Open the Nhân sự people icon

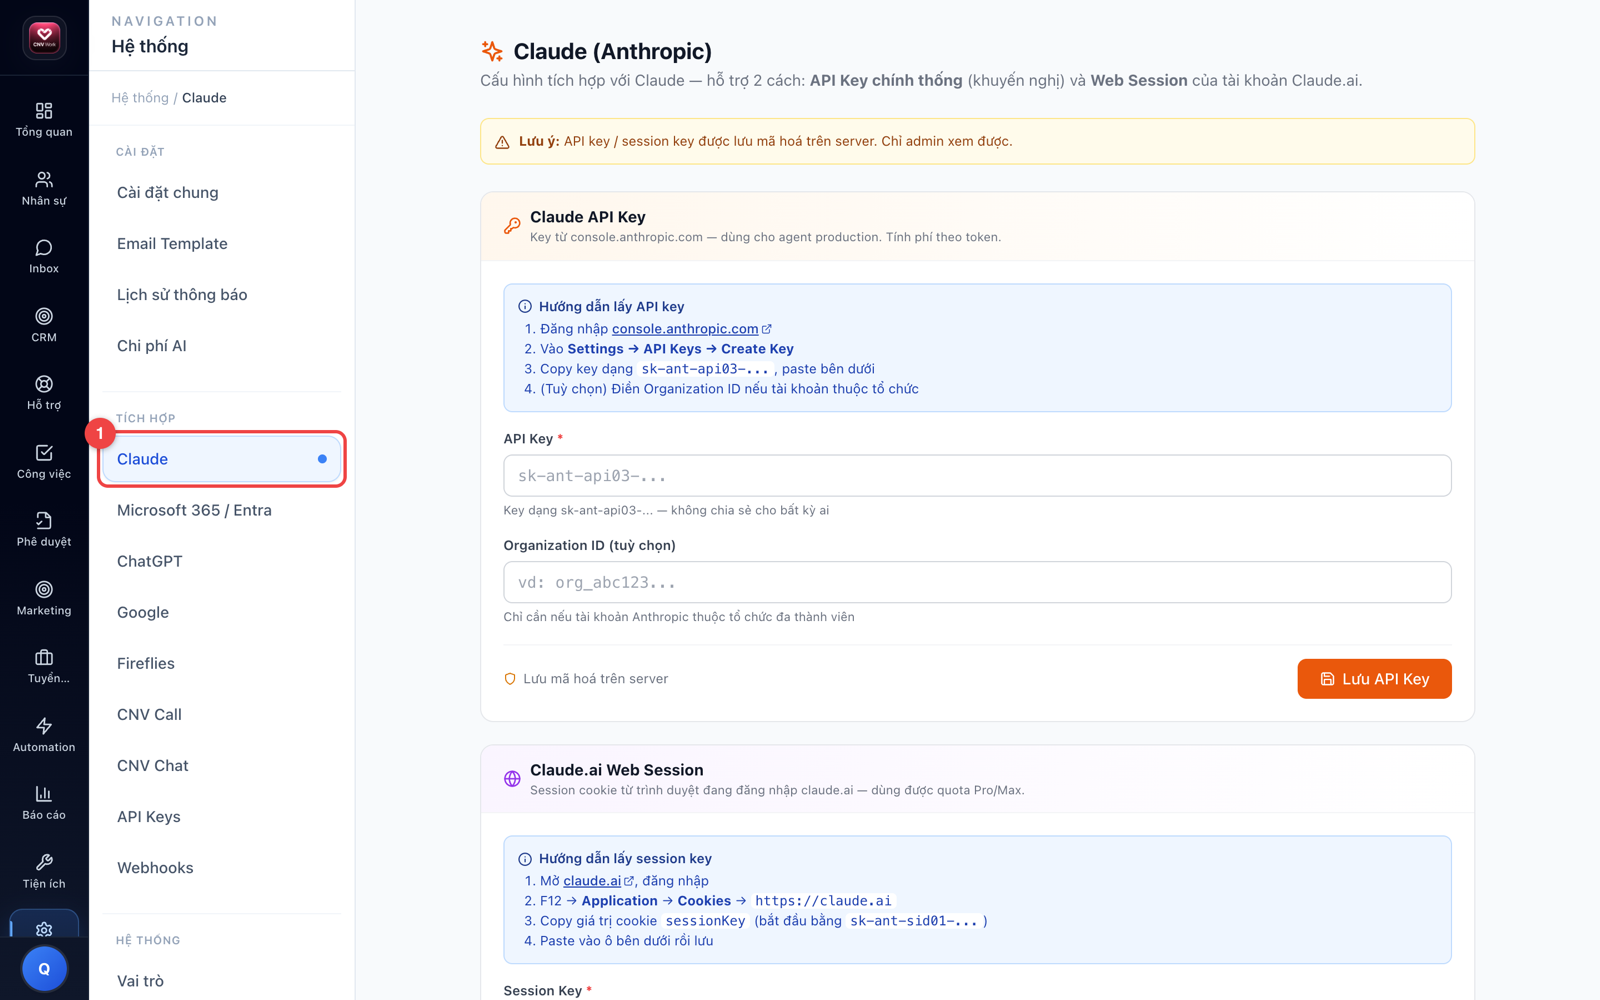(x=44, y=180)
